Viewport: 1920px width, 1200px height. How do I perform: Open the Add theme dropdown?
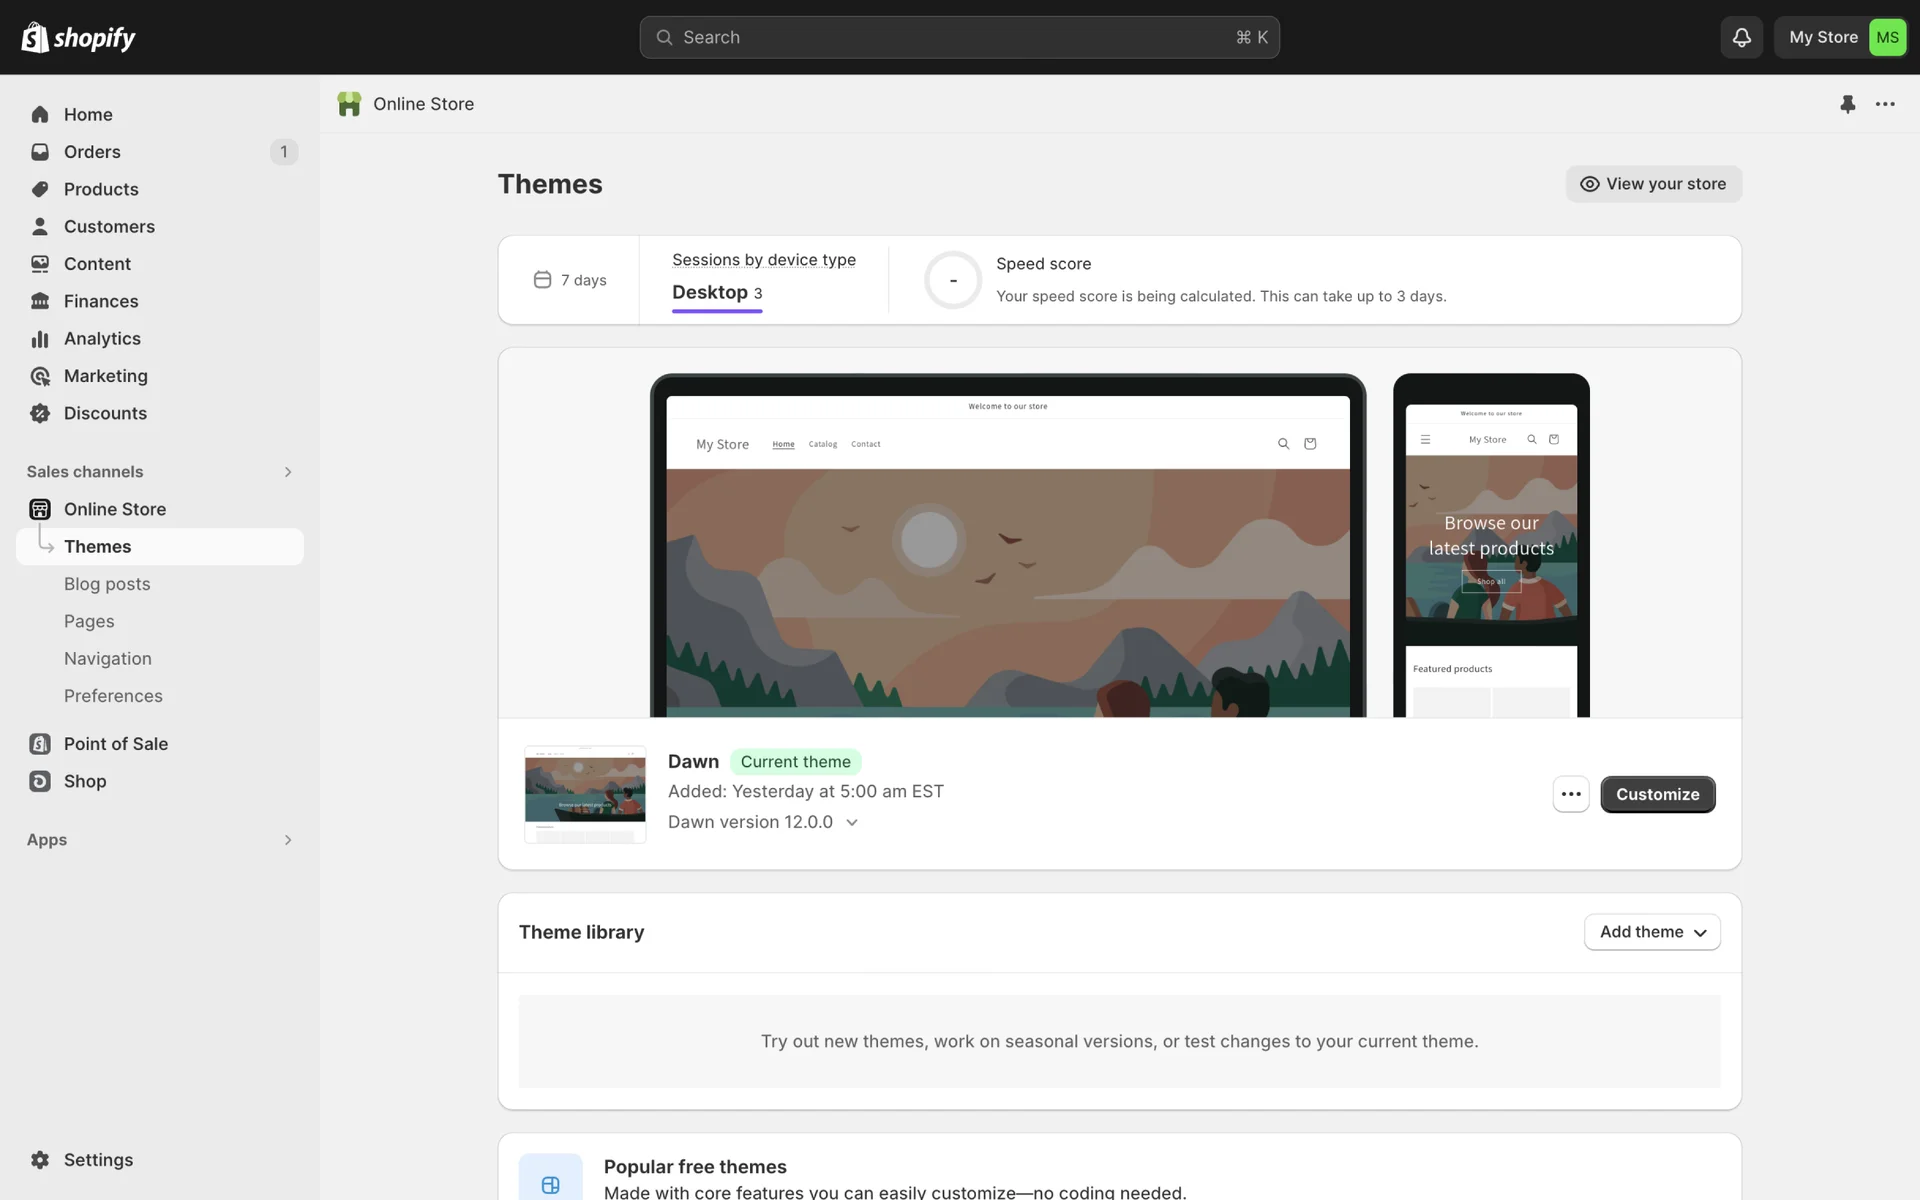point(1652,932)
